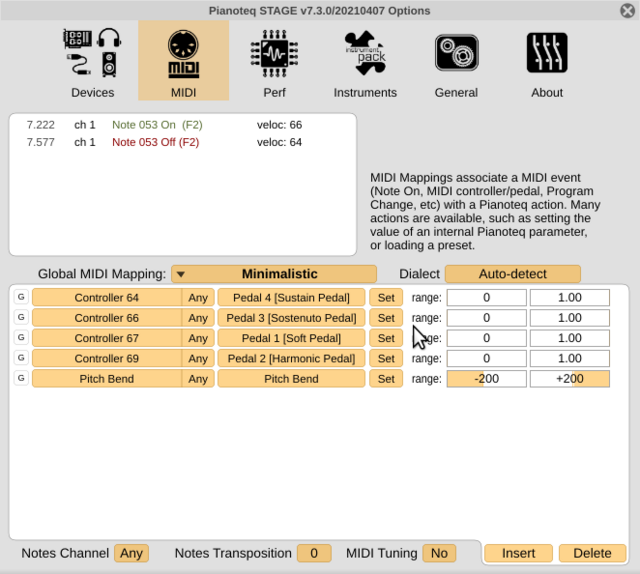This screenshot has width=640, height=574.
Task: Adjust range maximum slider for Controller 67
Action: click(x=570, y=338)
